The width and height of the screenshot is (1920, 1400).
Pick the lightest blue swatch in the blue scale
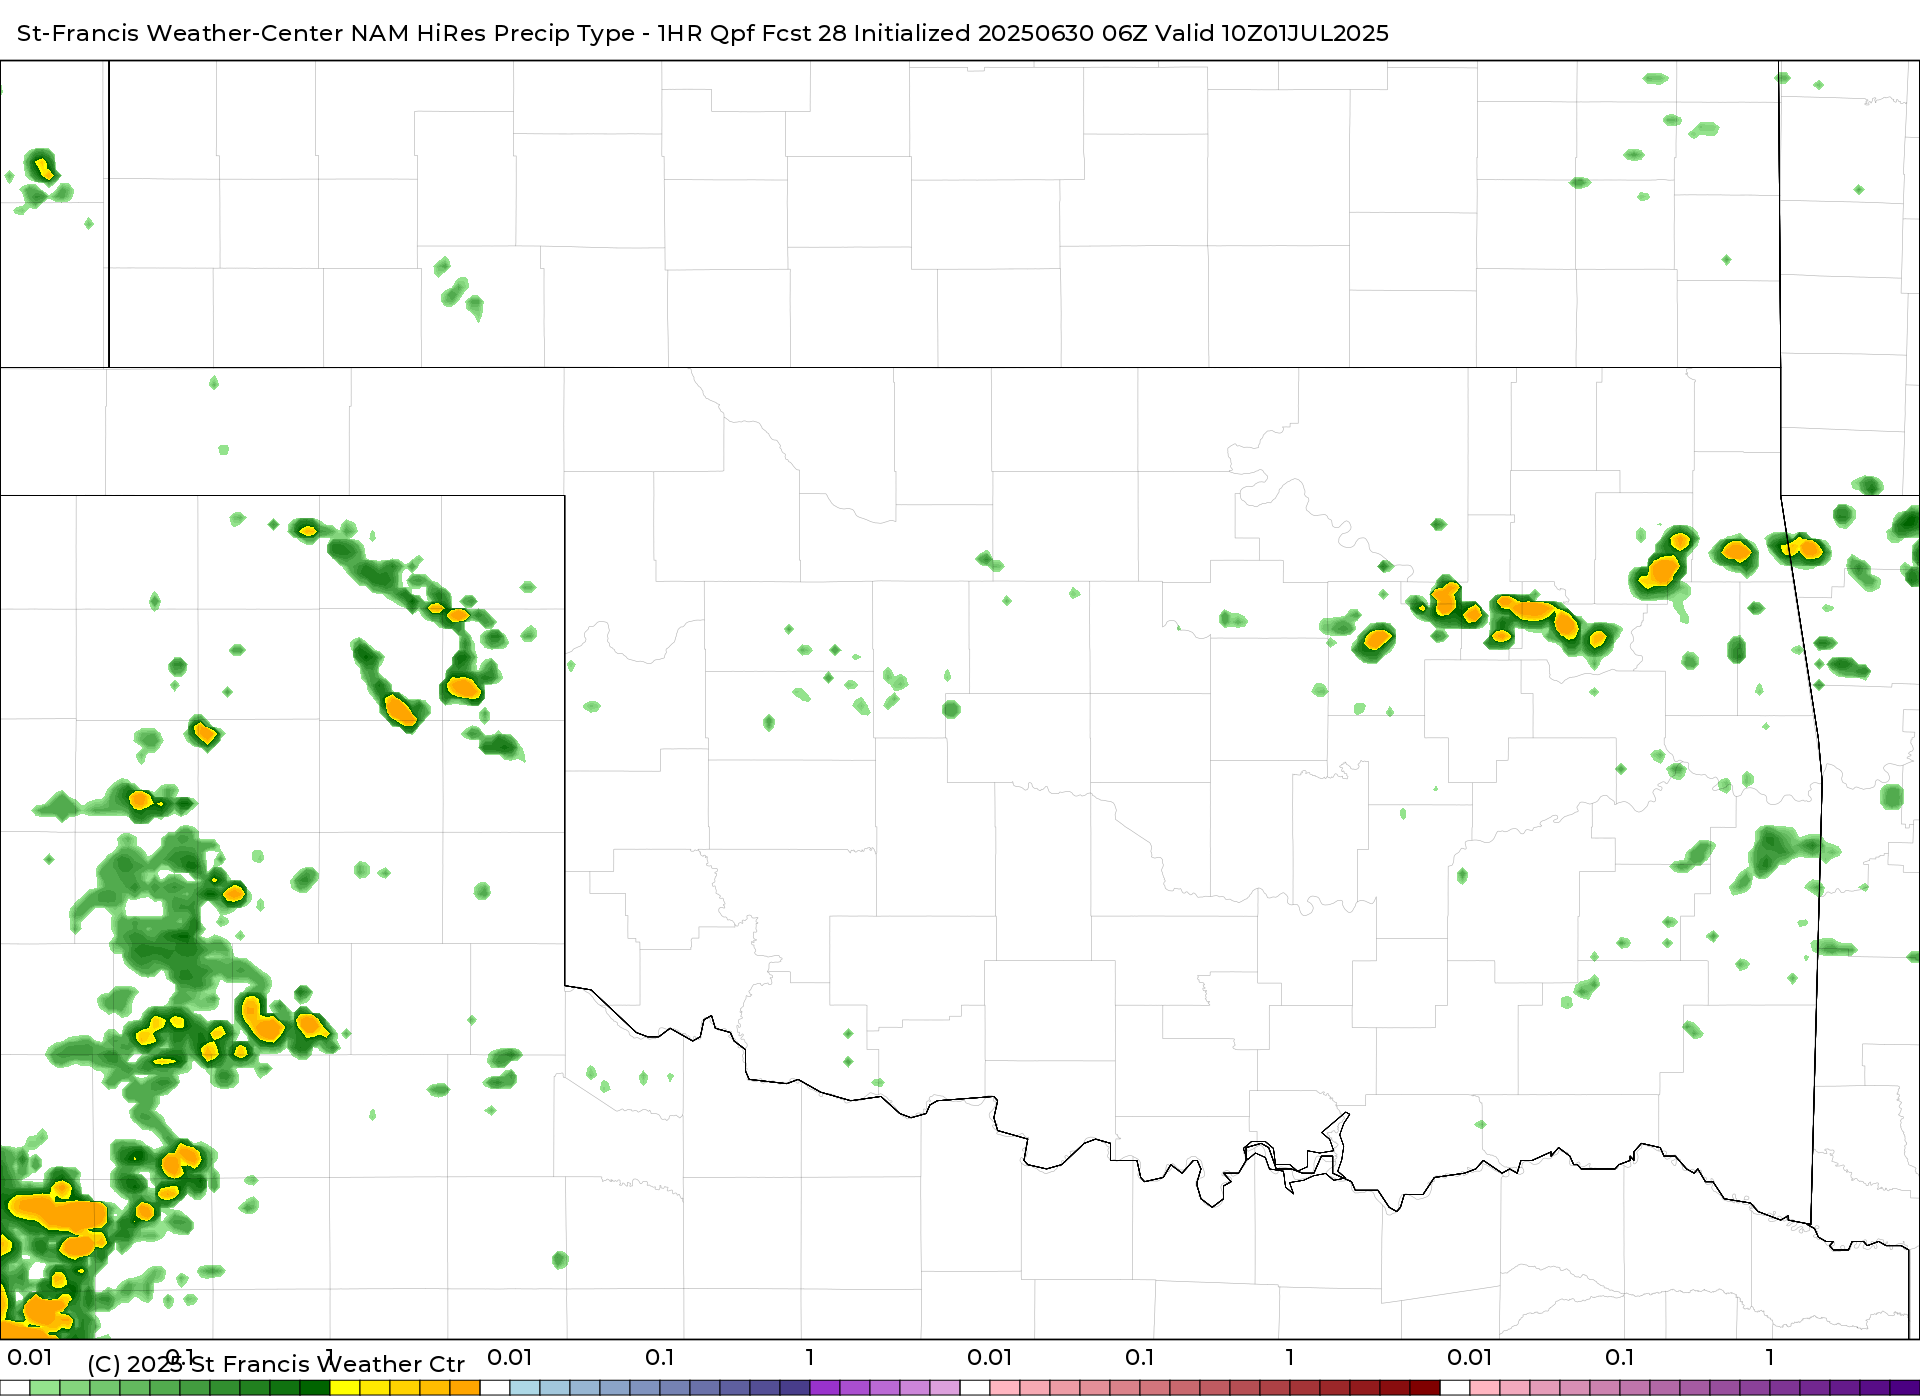point(525,1388)
